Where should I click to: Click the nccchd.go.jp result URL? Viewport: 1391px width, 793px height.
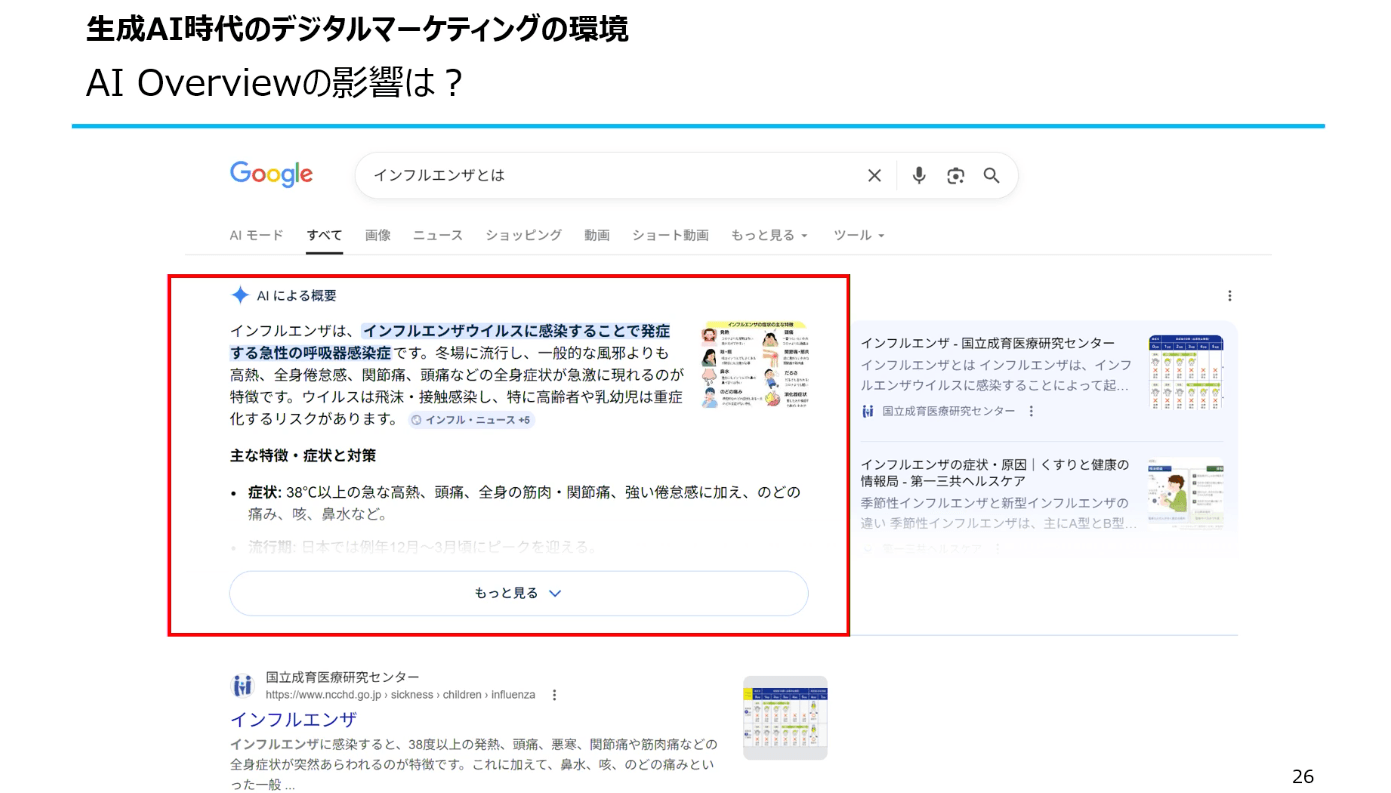pos(400,695)
